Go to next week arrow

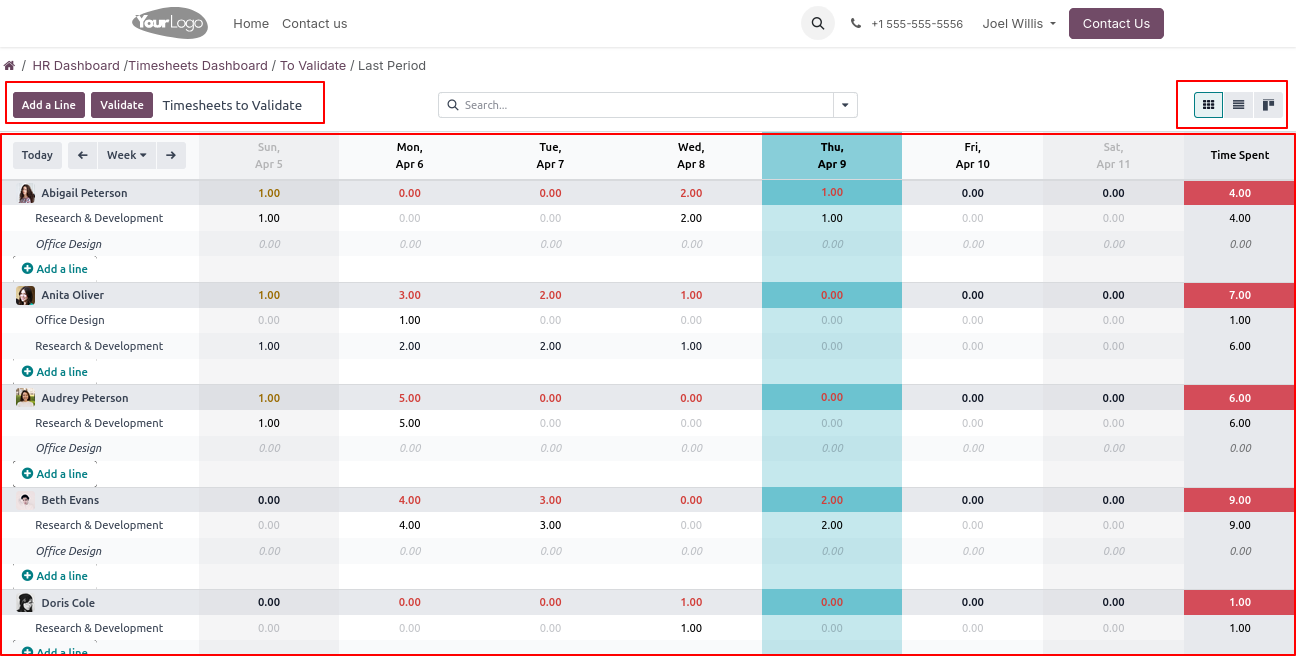(171, 155)
